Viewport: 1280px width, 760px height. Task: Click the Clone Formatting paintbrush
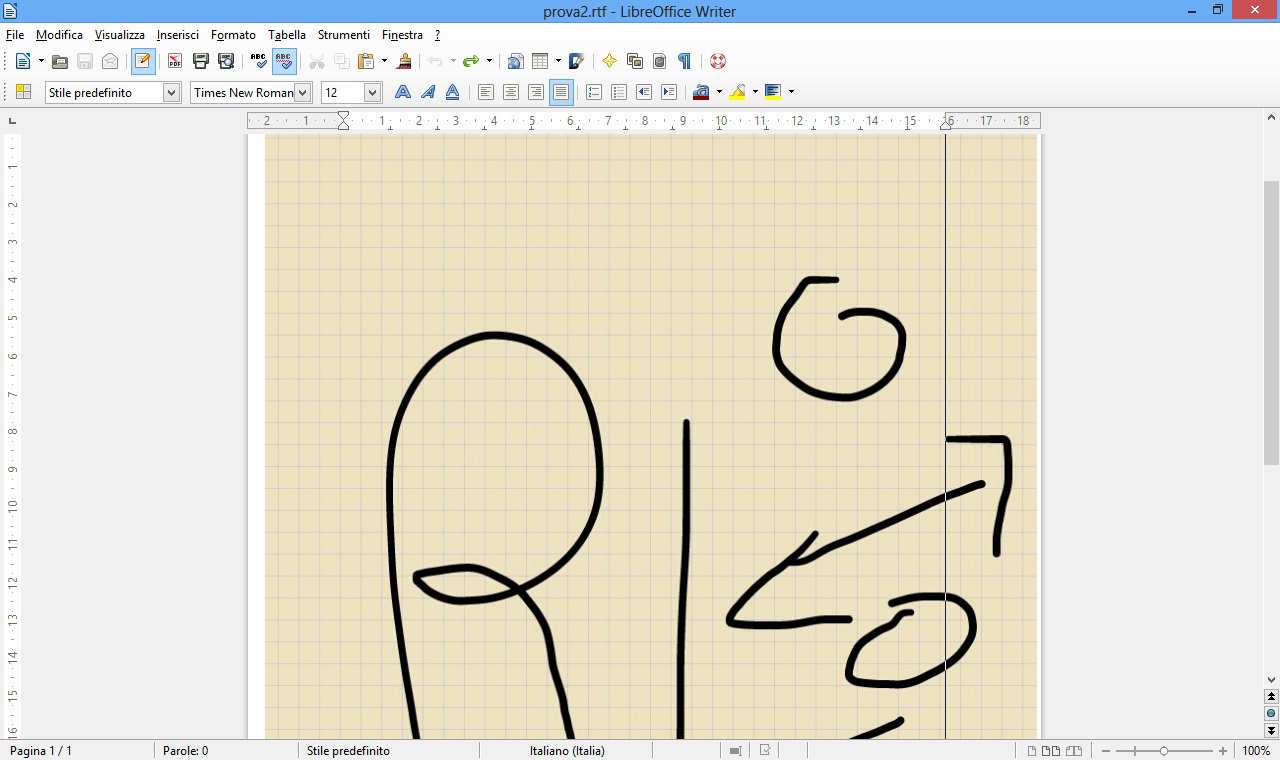(x=404, y=61)
